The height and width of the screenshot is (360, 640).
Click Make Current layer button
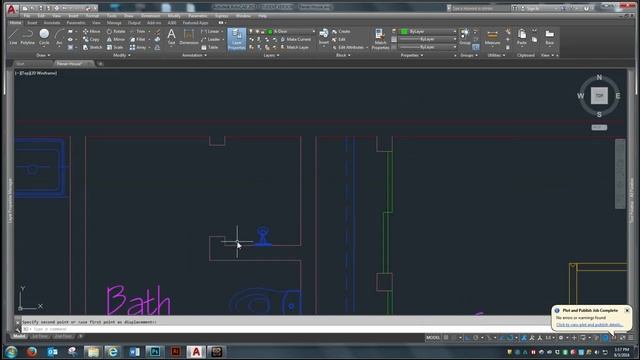click(296, 40)
